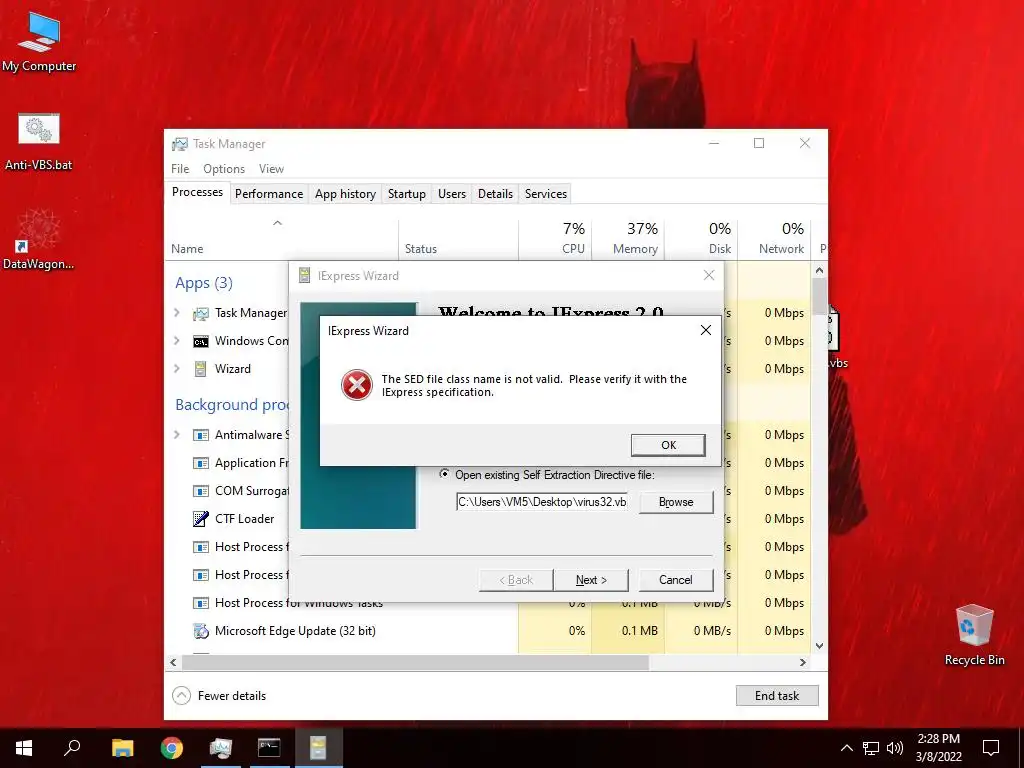Click OK in the IExpress error dialog
The height and width of the screenshot is (768, 1024).
(667, 445)
